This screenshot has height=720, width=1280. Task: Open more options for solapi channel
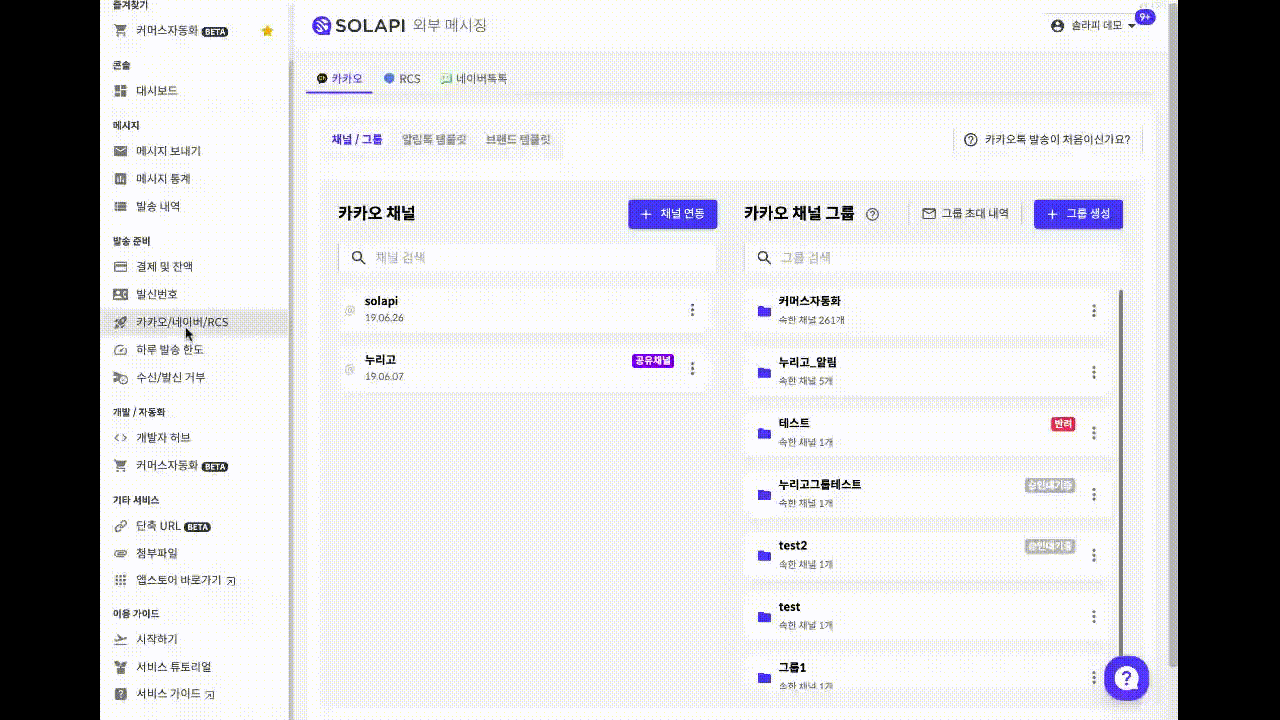[x=692, y=310]
